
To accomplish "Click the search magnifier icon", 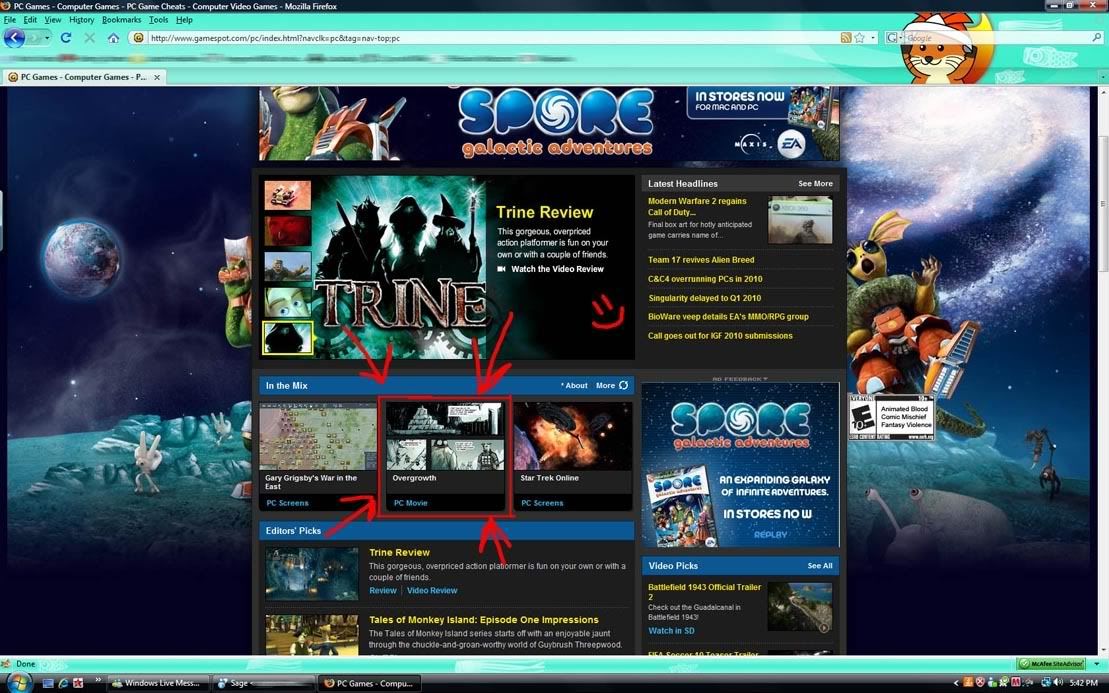I will click(x=1096, y=37).
